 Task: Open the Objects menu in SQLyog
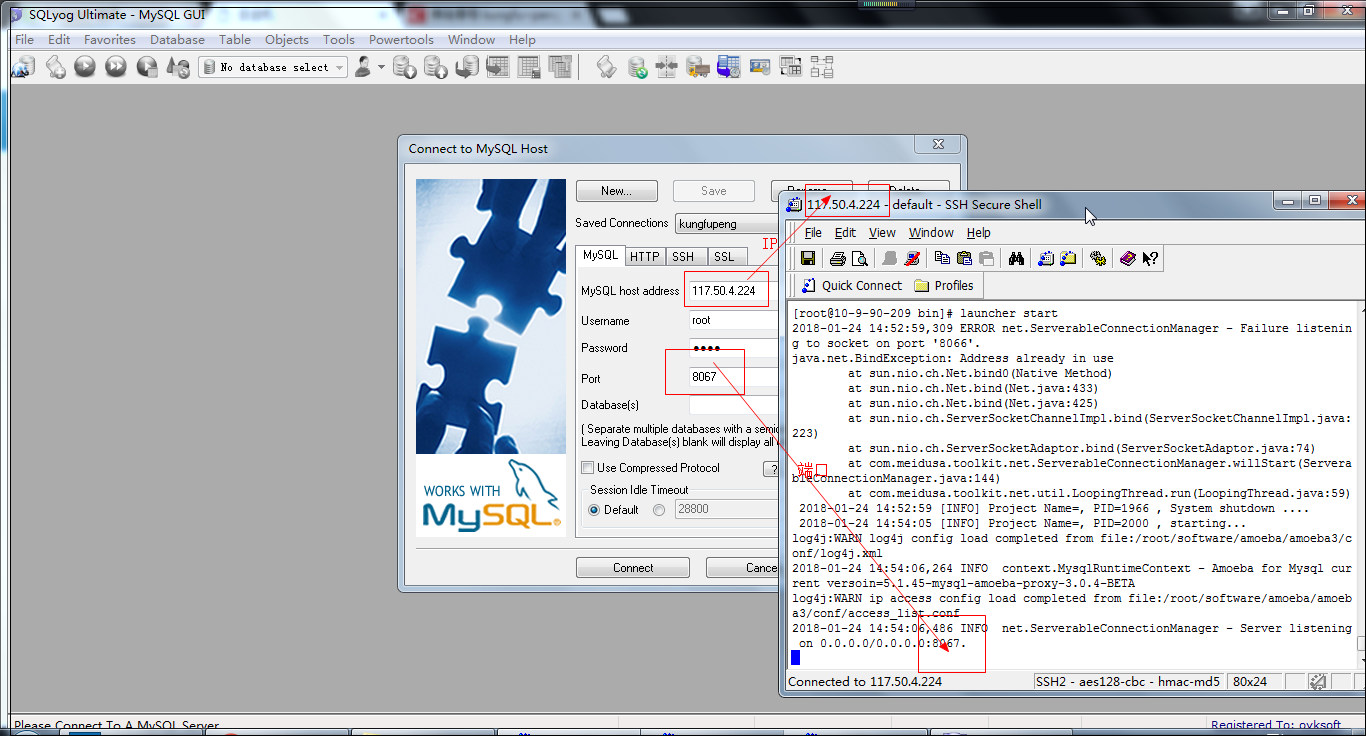point(287,40)
